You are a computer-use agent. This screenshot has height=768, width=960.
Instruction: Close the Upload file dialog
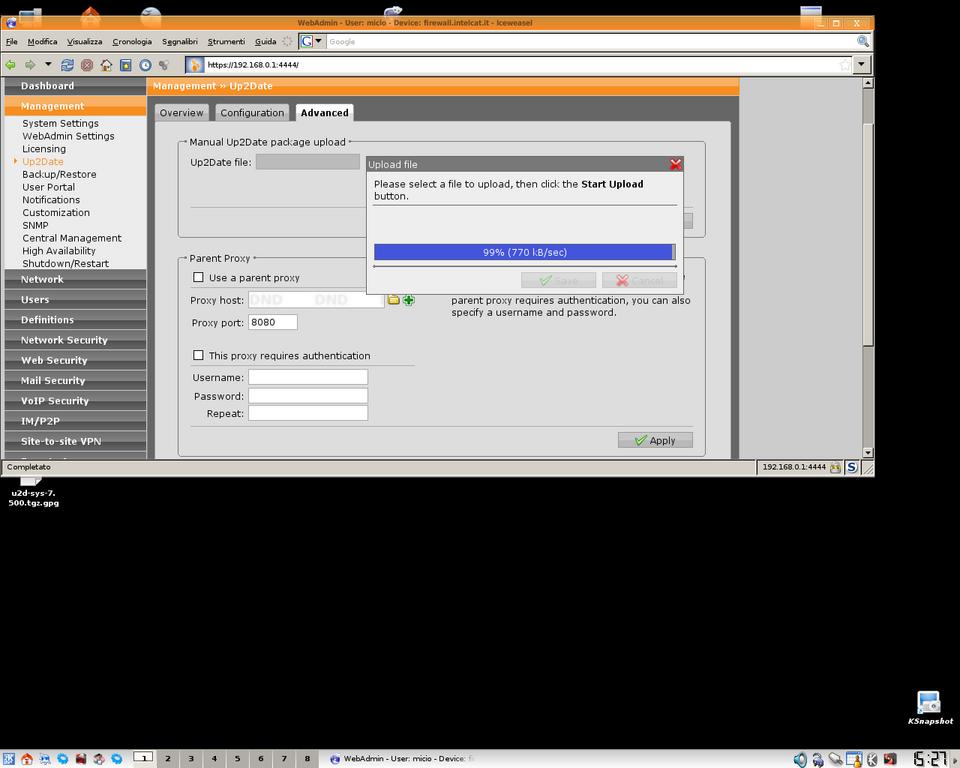click(x=675, y=164)
